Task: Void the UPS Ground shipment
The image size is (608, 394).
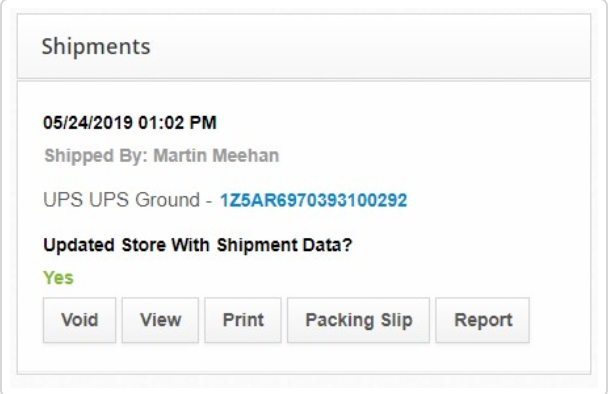Action: pos(79,320)
